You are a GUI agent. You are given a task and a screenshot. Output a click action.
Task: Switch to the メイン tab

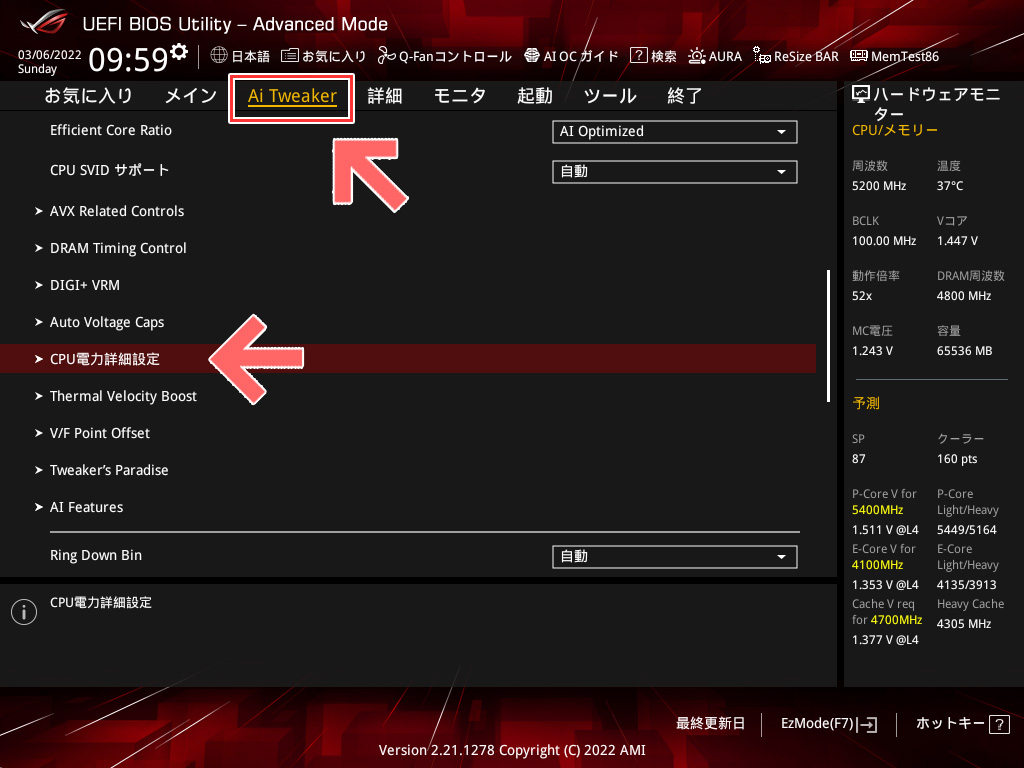coord(191,96)
